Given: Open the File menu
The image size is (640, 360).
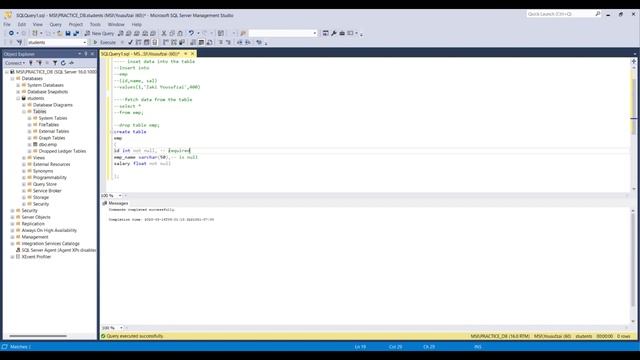Looking at the screenshot, I should pyautogui.click(x=7, y=24).
